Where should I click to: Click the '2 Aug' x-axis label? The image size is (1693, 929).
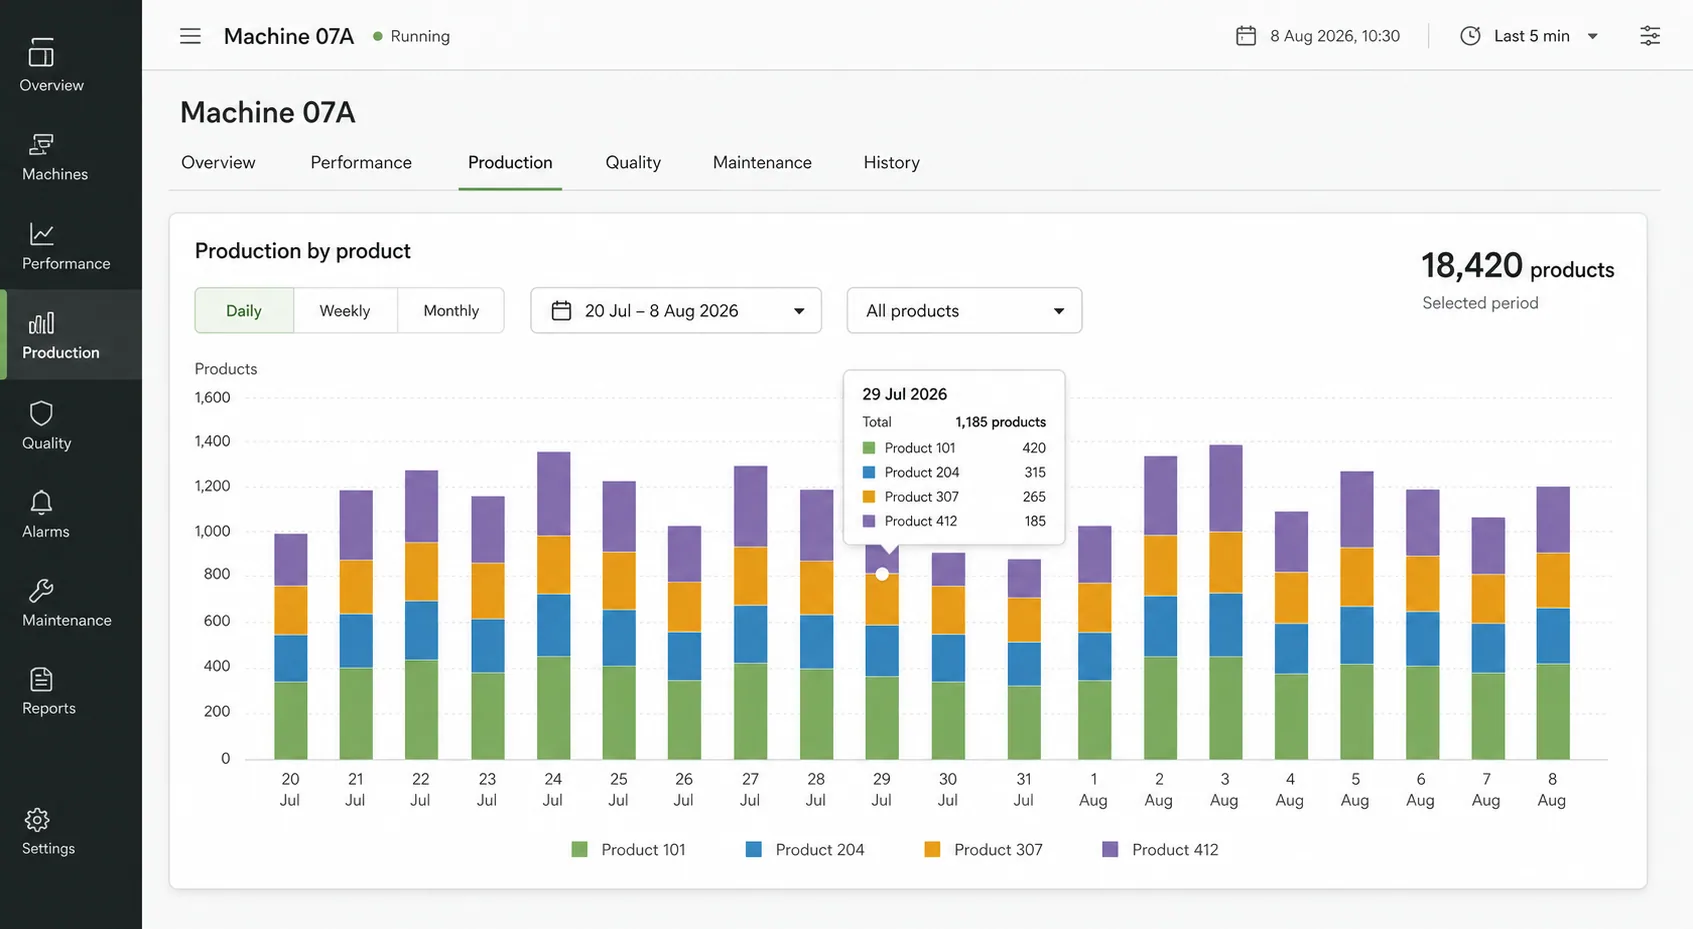(x=1159, y=790)
